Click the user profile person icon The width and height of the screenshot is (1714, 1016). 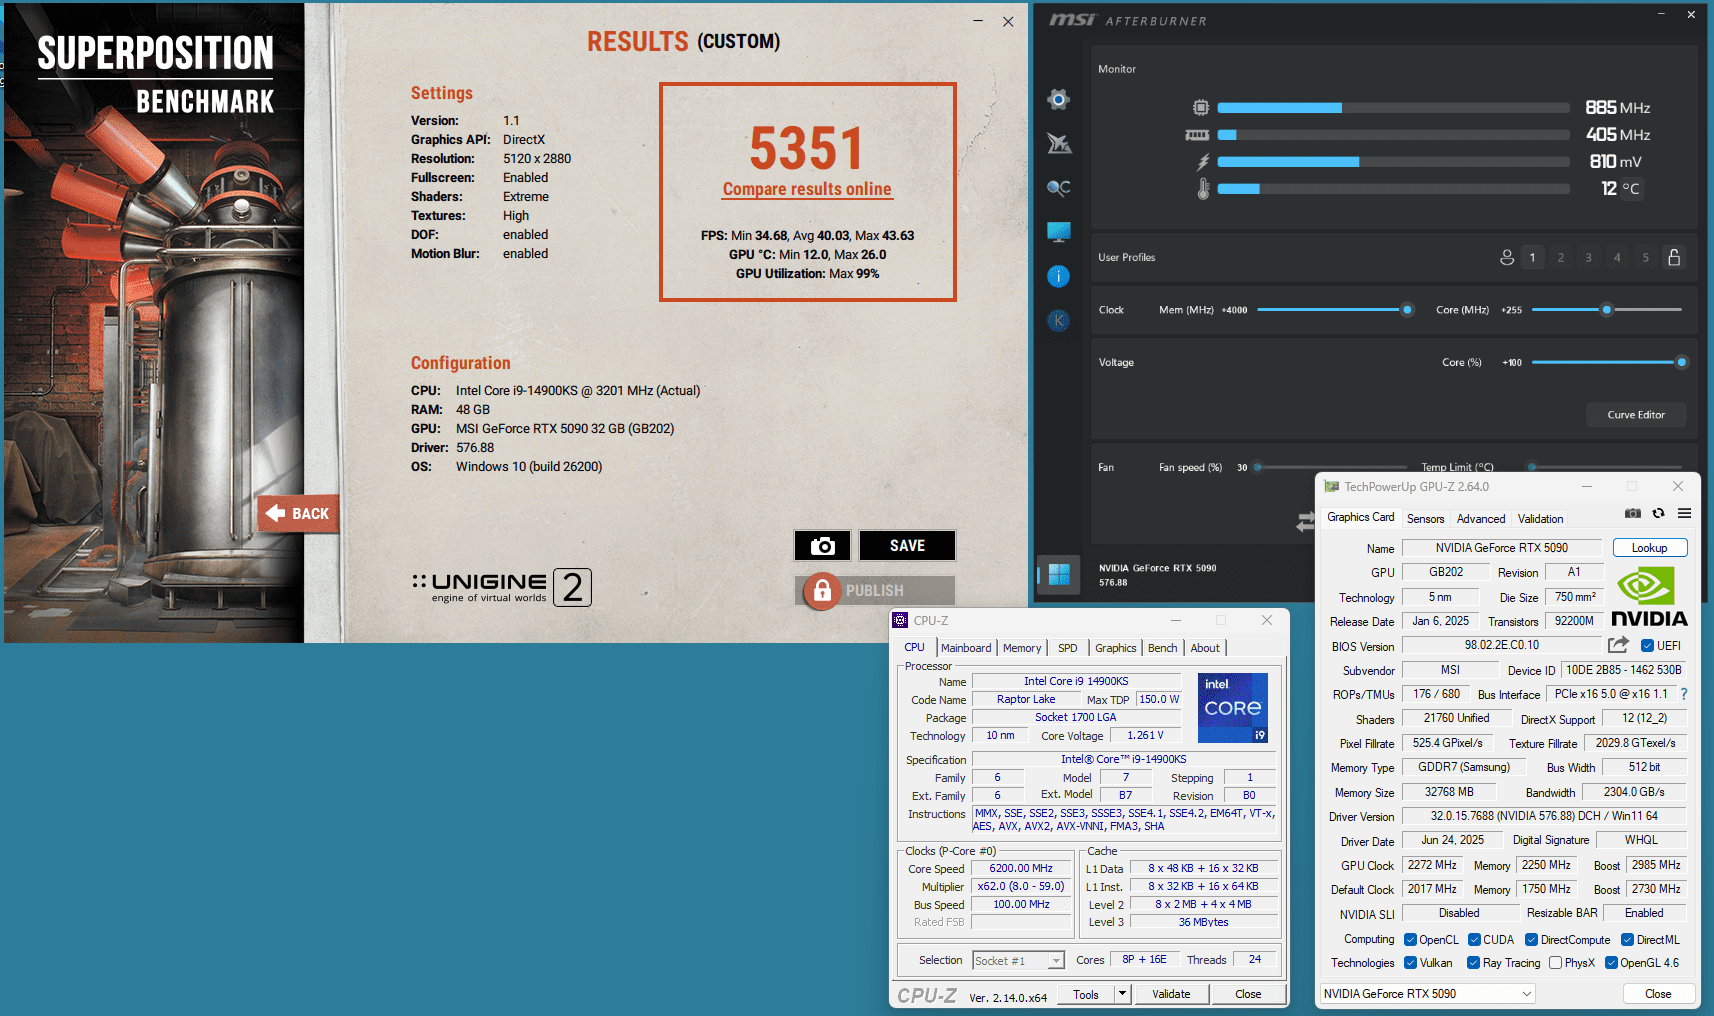pyautogui.click(x=1507, y=257)
